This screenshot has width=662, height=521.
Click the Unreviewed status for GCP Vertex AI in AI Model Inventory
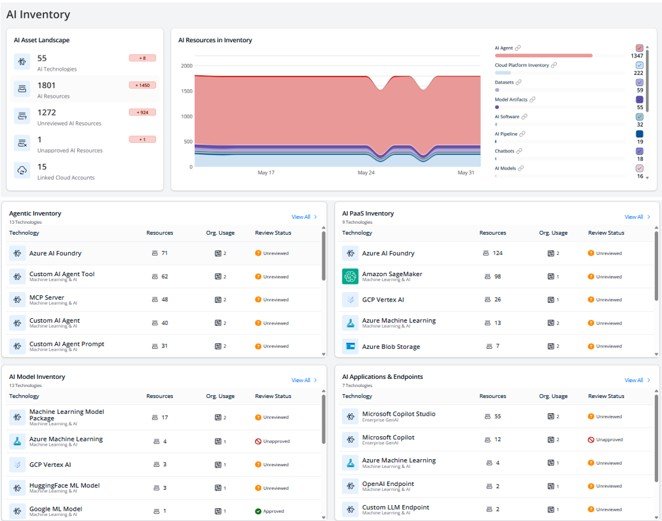tap(272, 465)
